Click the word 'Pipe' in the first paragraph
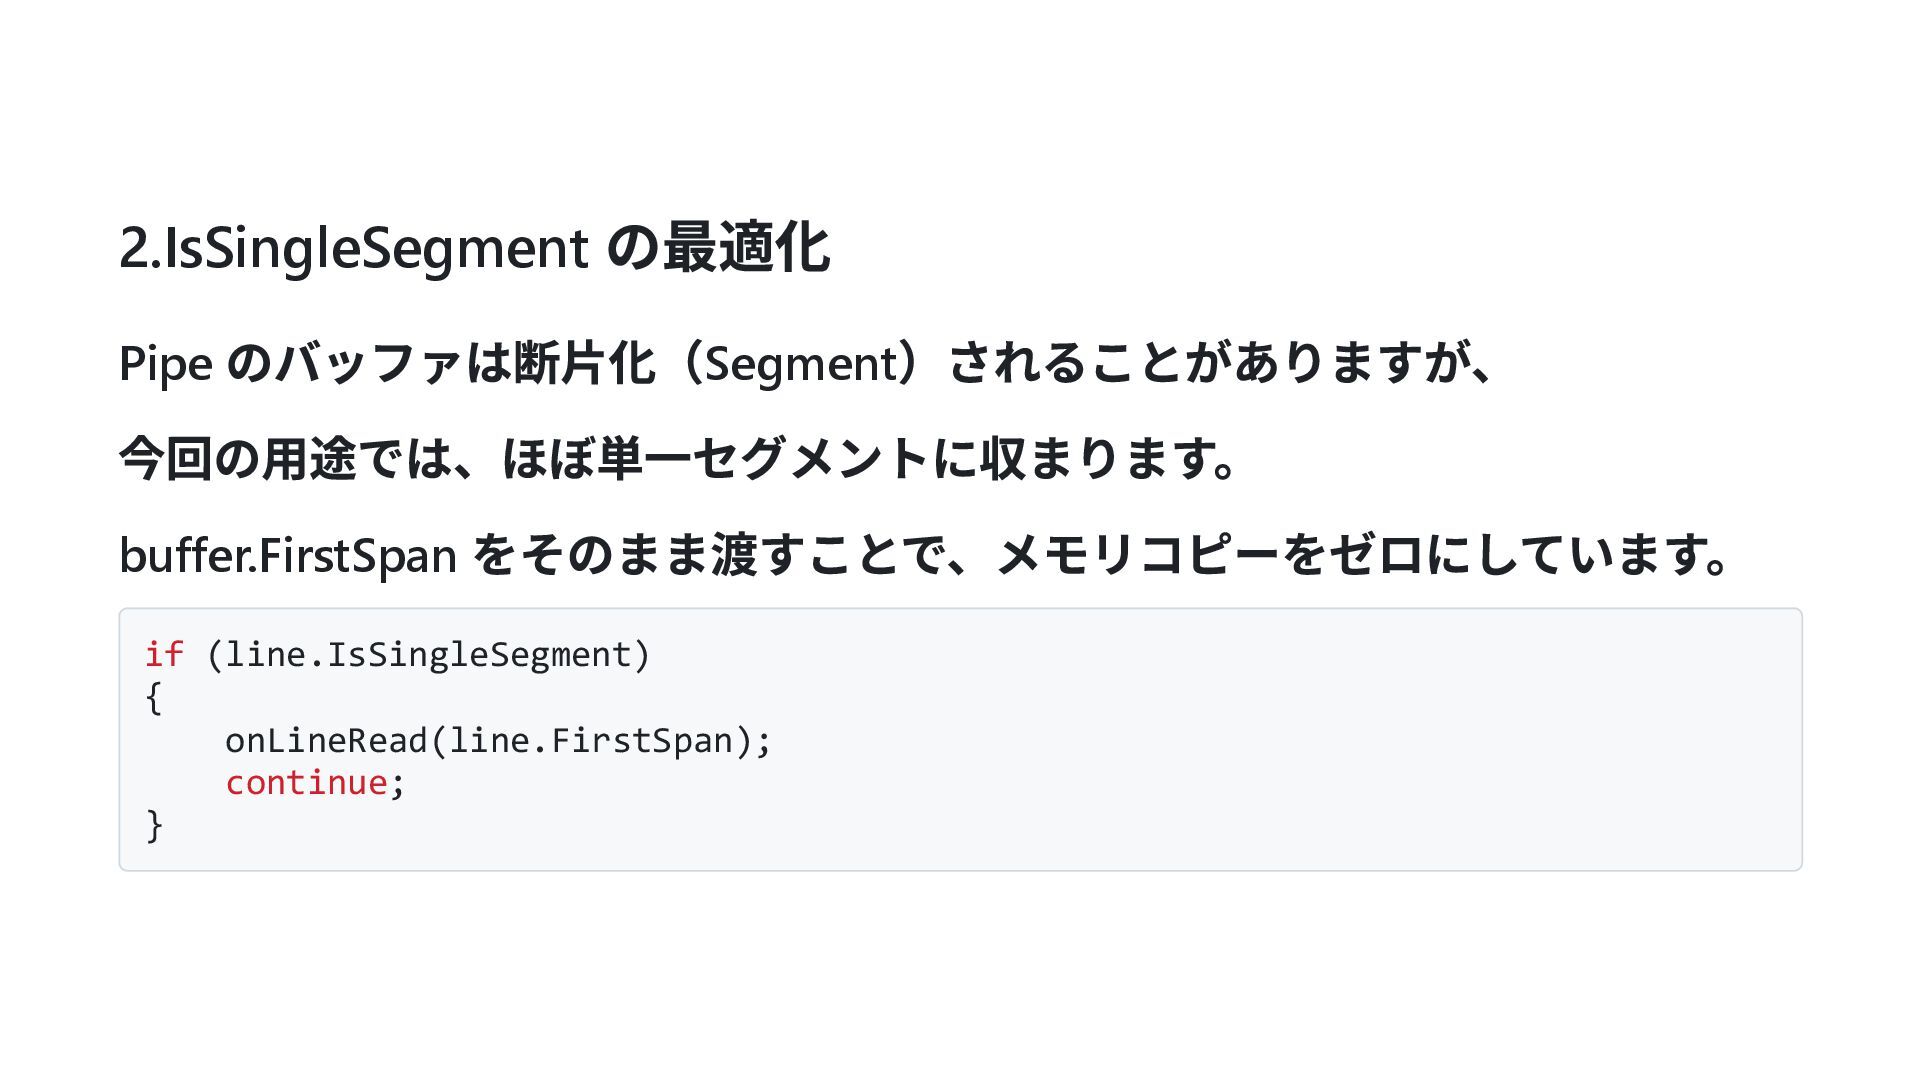Image resolution: width=1920 pixels, height=1080 pixels. [165, 363]
